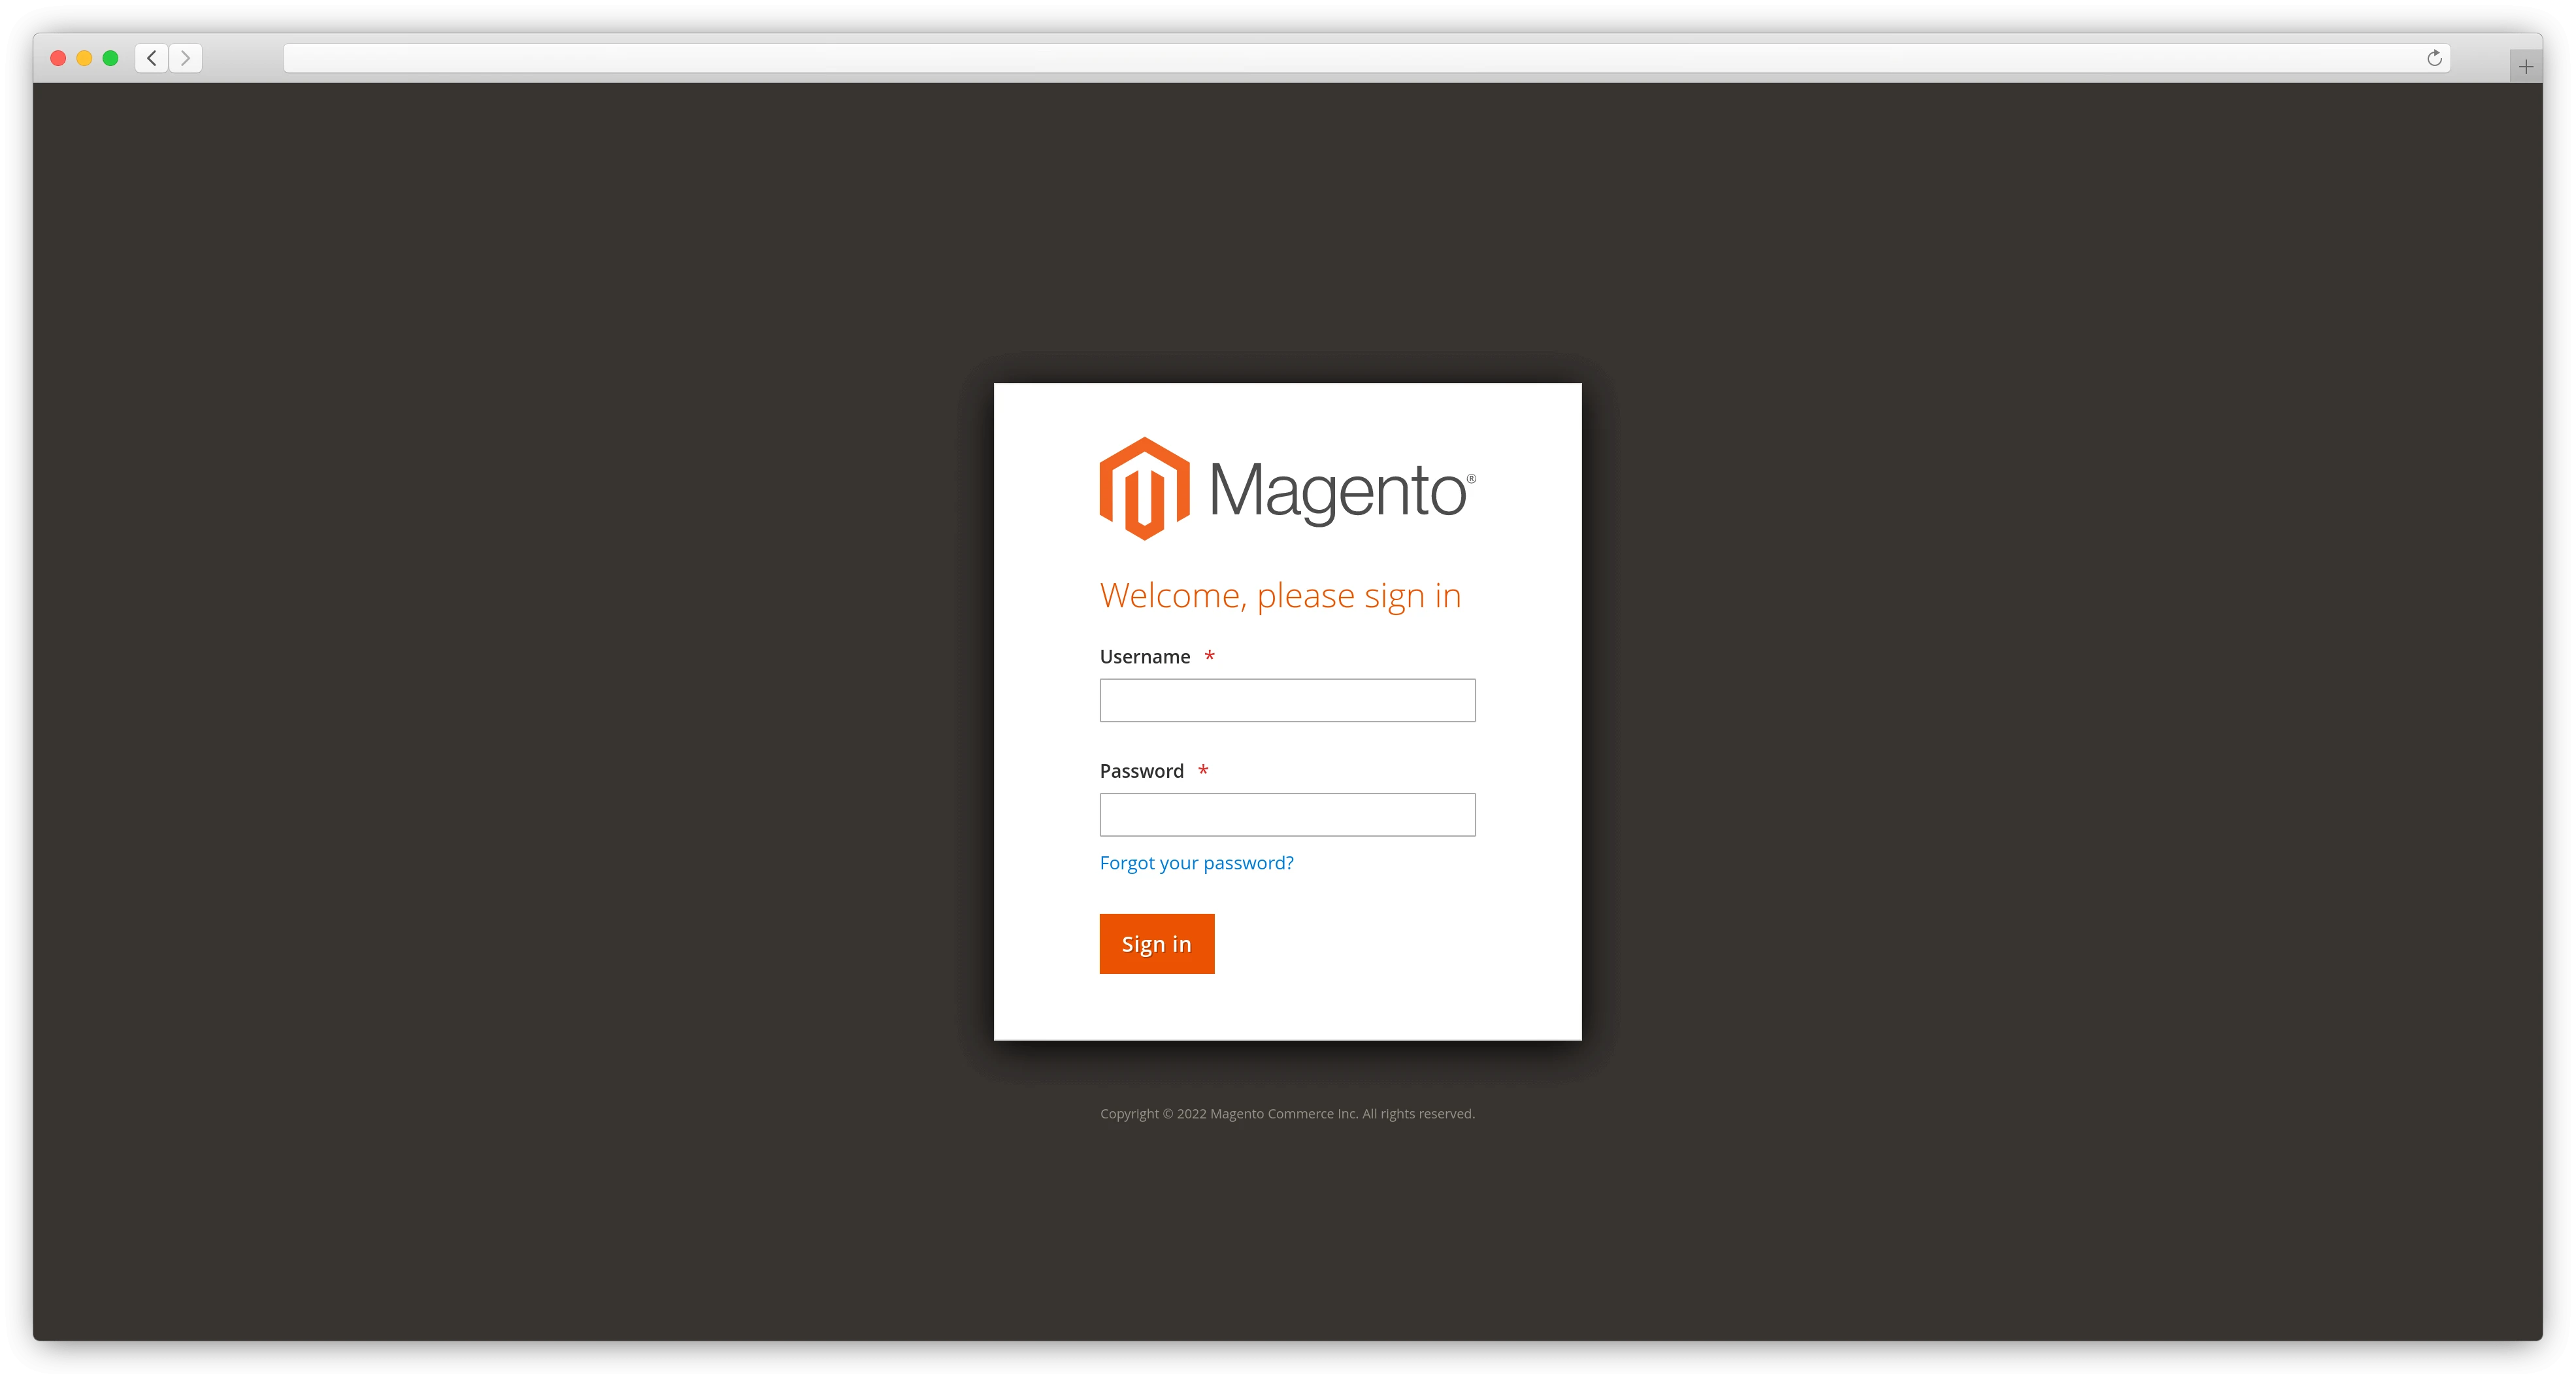2576x1374 pixels.
Task: Select the Username input box
Action: coord(1287,700)
